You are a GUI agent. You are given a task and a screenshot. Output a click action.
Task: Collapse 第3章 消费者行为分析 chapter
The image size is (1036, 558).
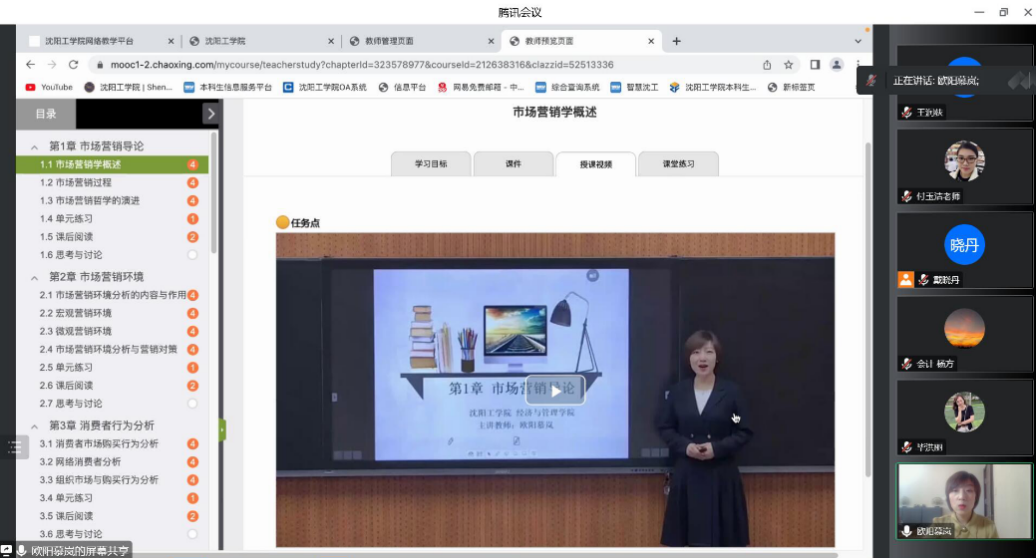[34, 426]
